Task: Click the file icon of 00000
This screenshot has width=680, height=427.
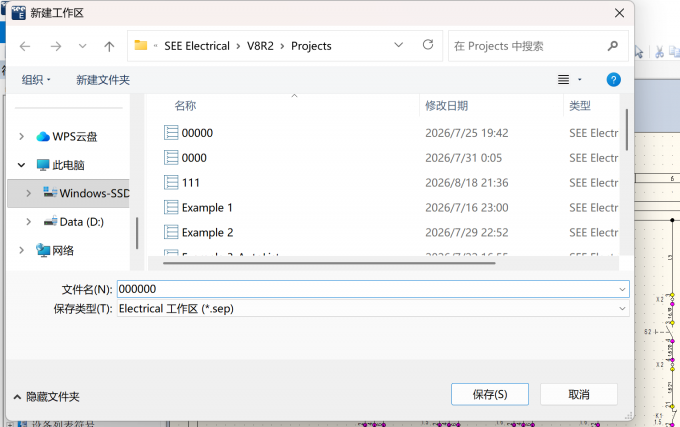Action: coord(171,133)
